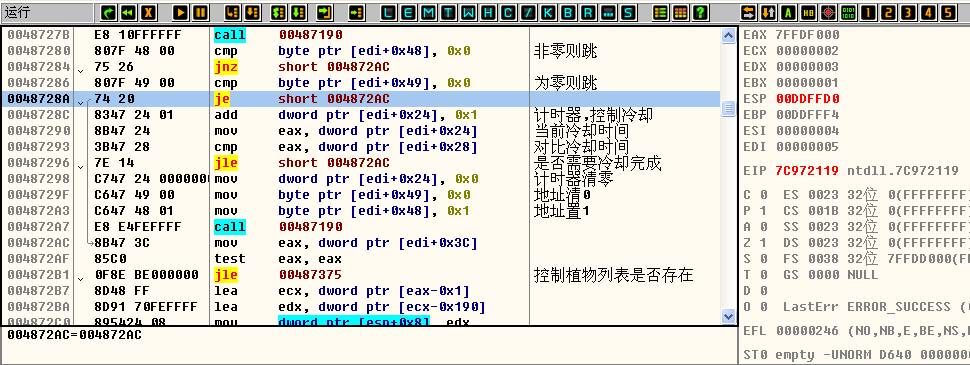Click the comment 控制植物列表是否存在
Image resolution: width=970 pixels, height=365 pixels.
tap(613, 275)
